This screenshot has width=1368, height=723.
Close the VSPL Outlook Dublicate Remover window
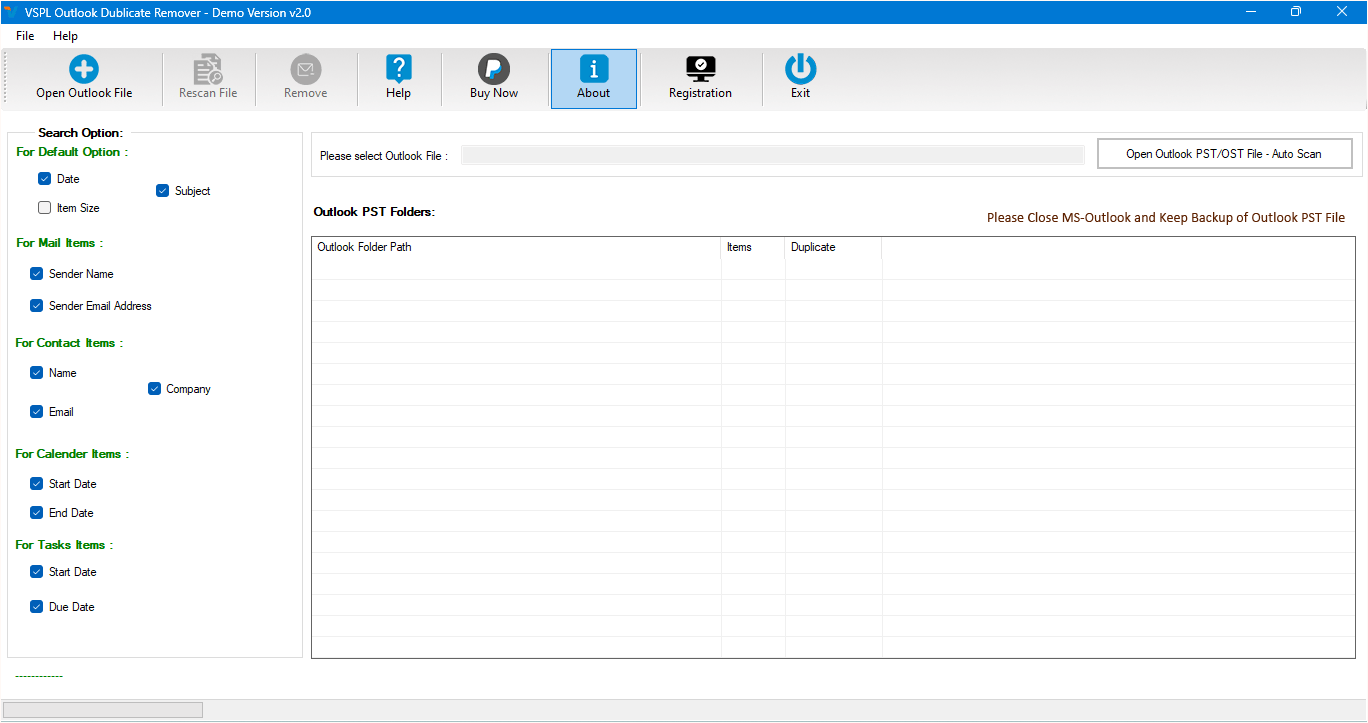pos(1342,12)
